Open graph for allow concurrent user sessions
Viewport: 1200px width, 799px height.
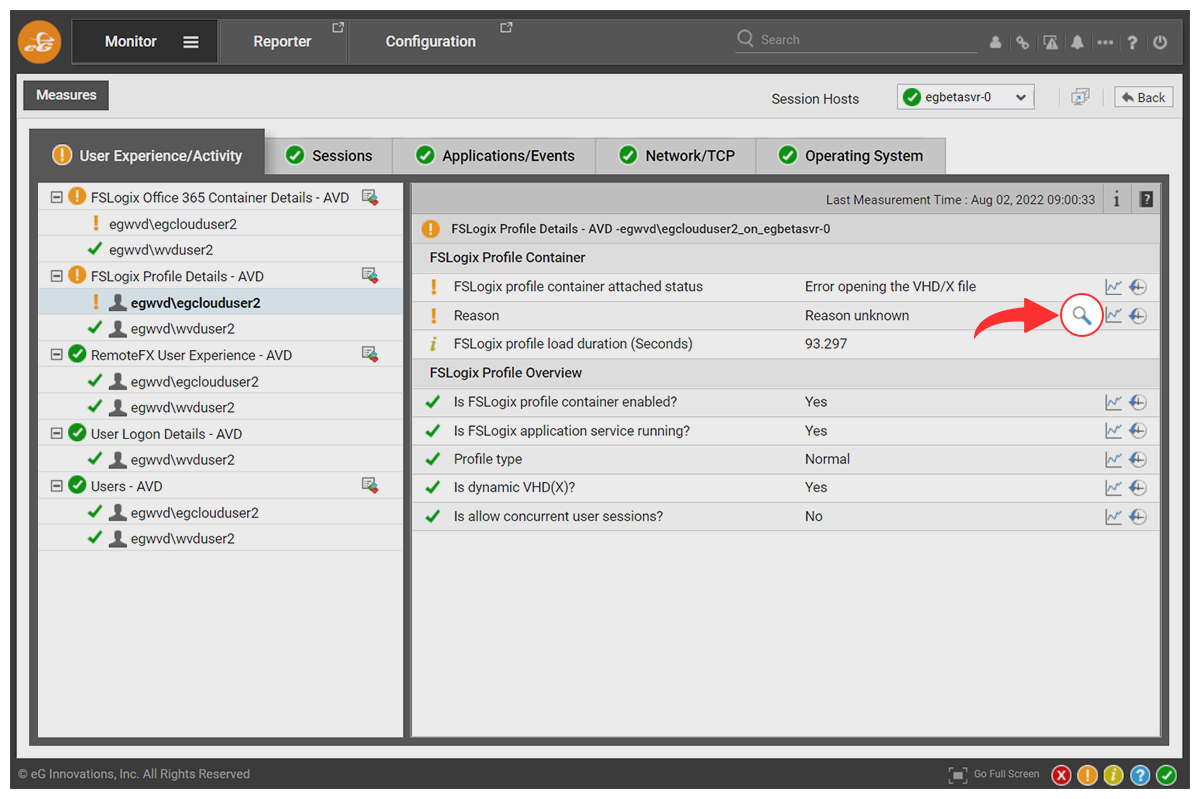(x=1114, y=516)
